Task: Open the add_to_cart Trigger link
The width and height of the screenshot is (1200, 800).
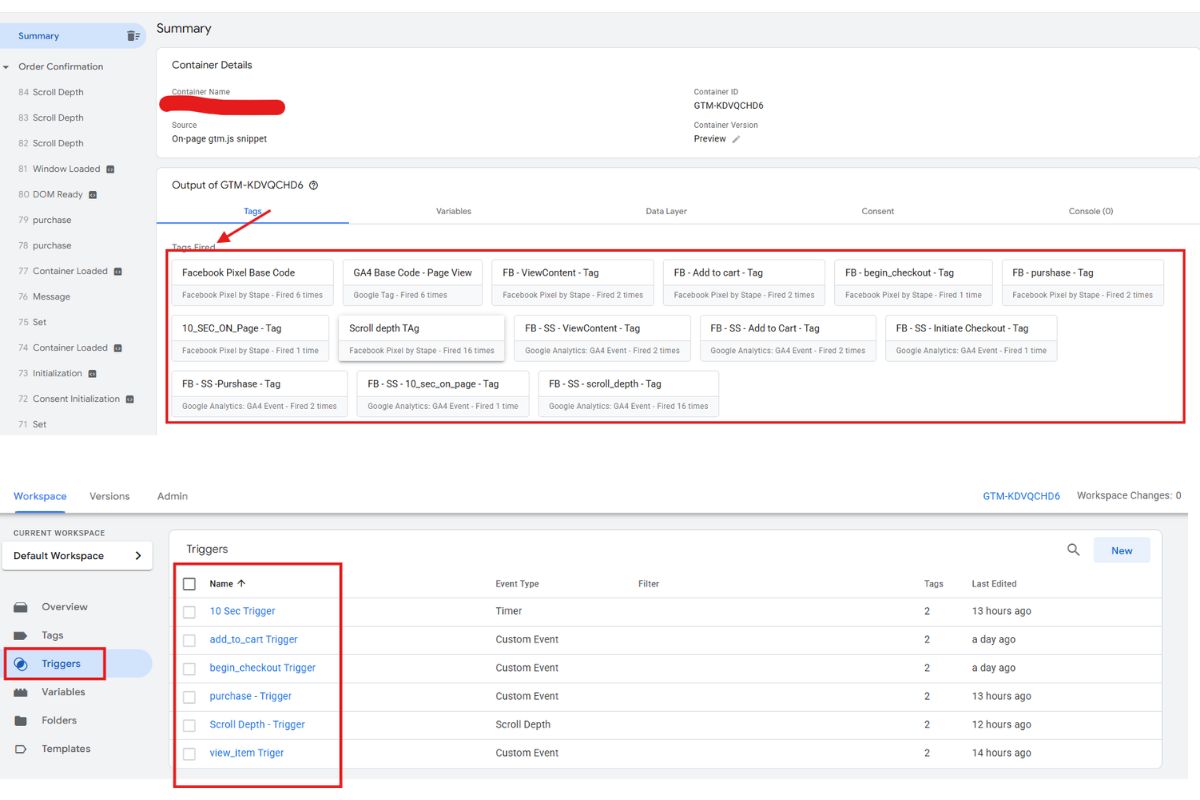Action: (253, 640)
